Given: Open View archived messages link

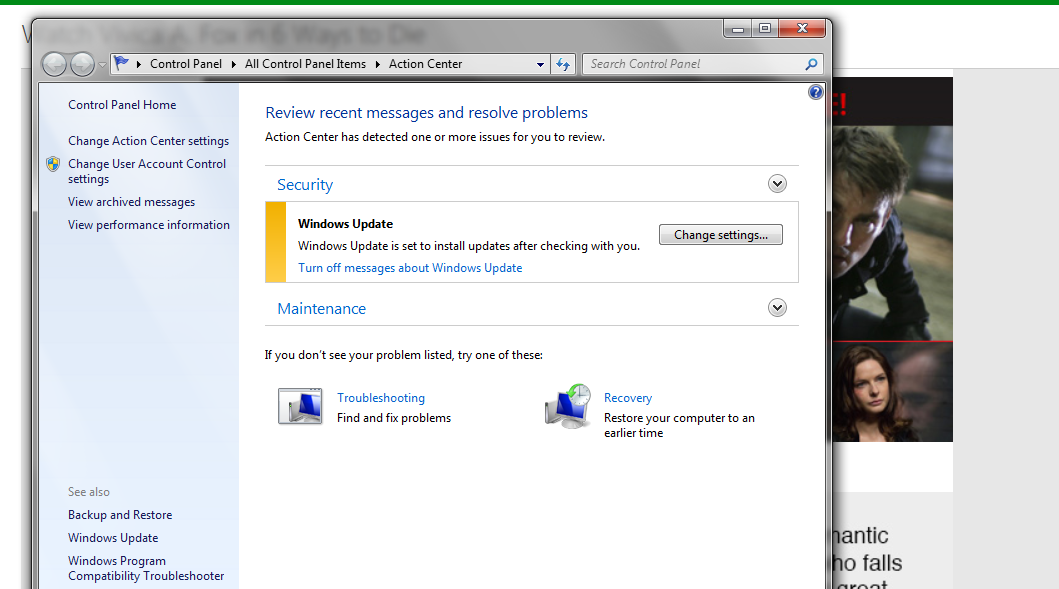Looking at the screenshot, I should pyautogui.click(x=131, y=202).
